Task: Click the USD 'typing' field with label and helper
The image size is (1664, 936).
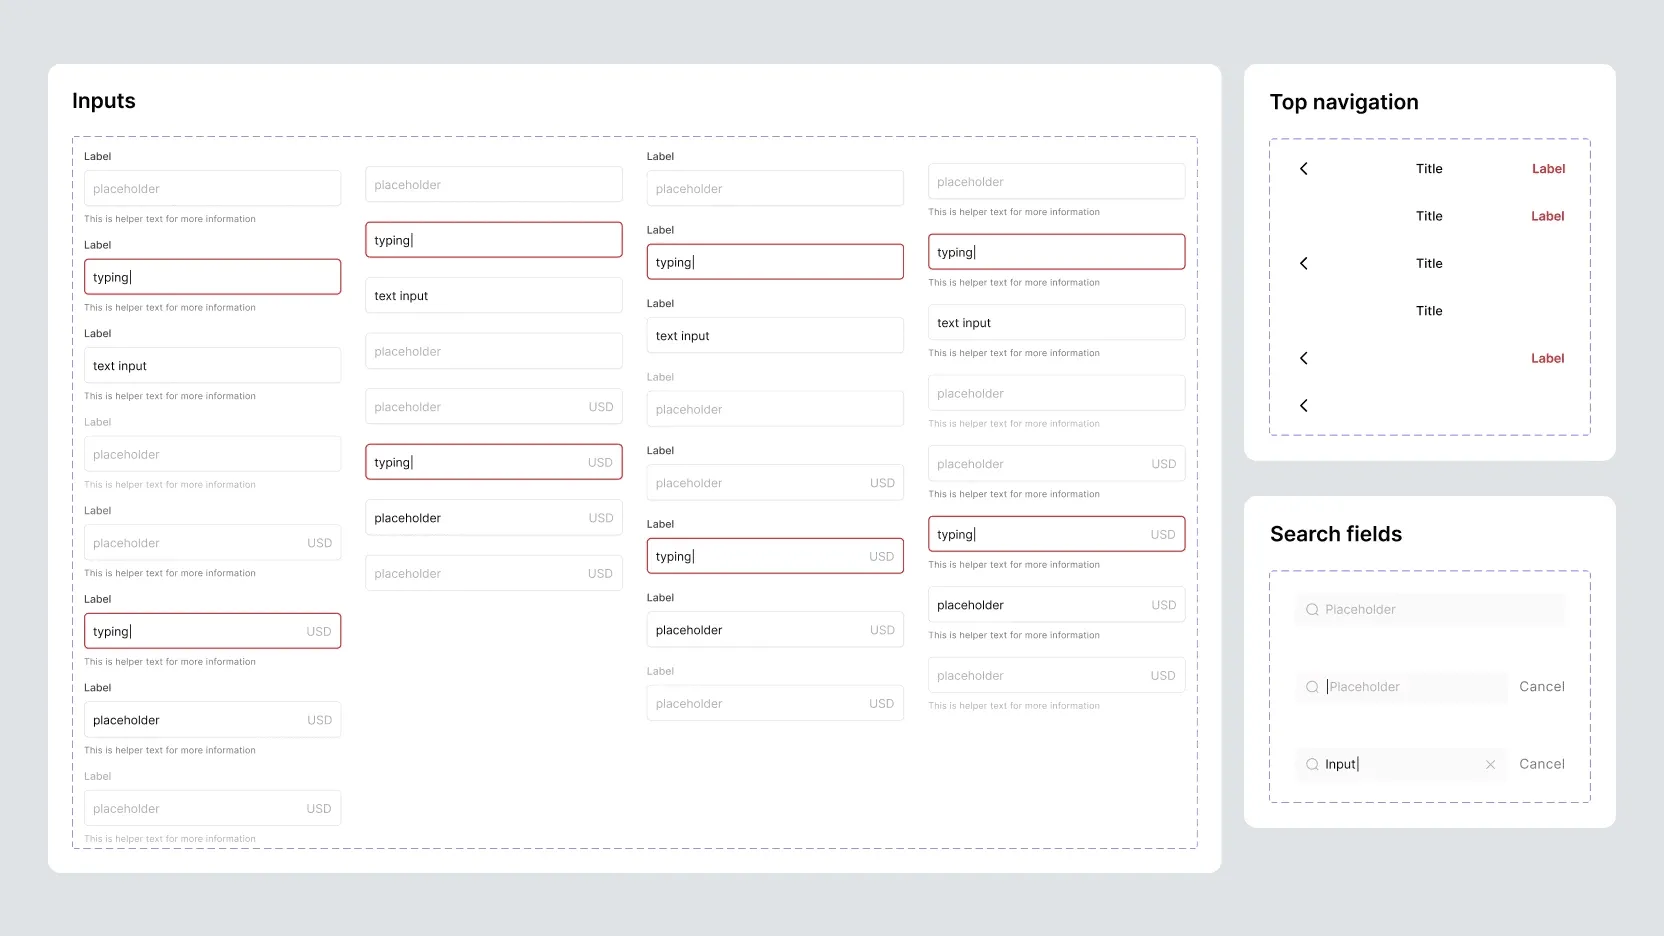Action: (x=212, y=631)
